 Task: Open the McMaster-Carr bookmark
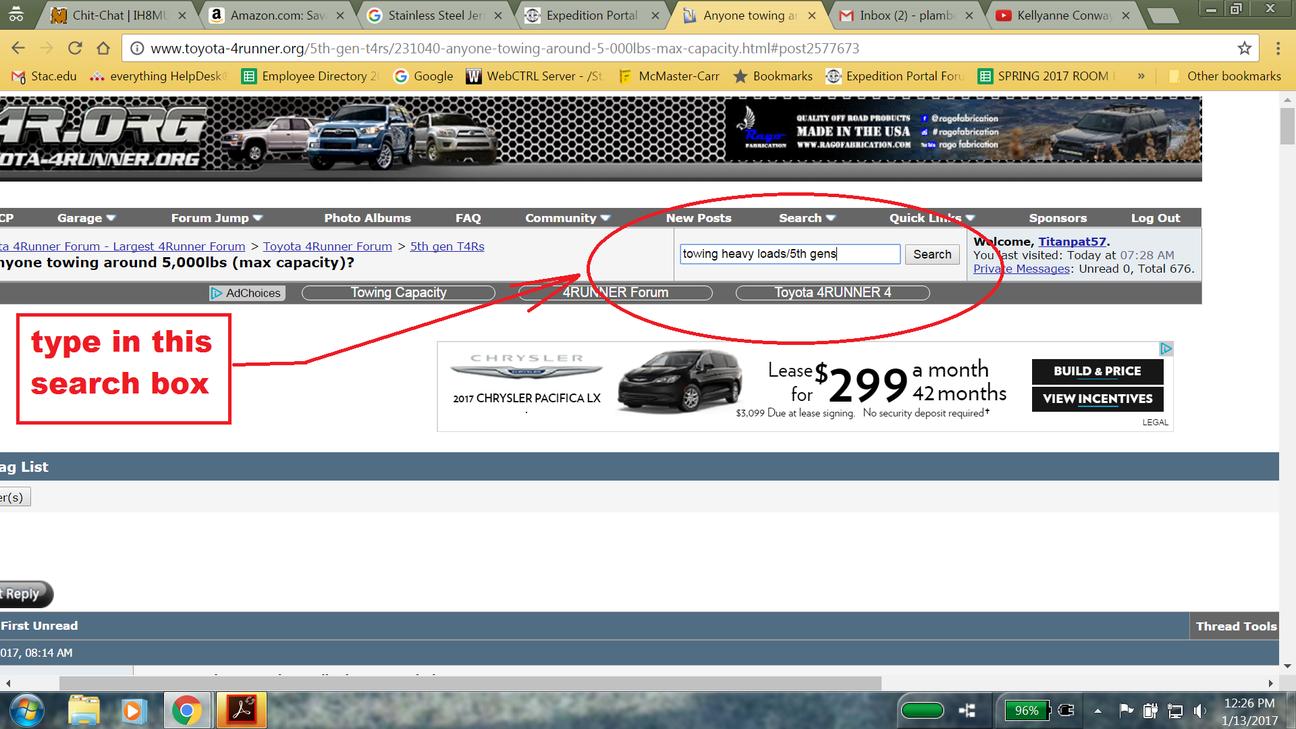click(669, 76)
